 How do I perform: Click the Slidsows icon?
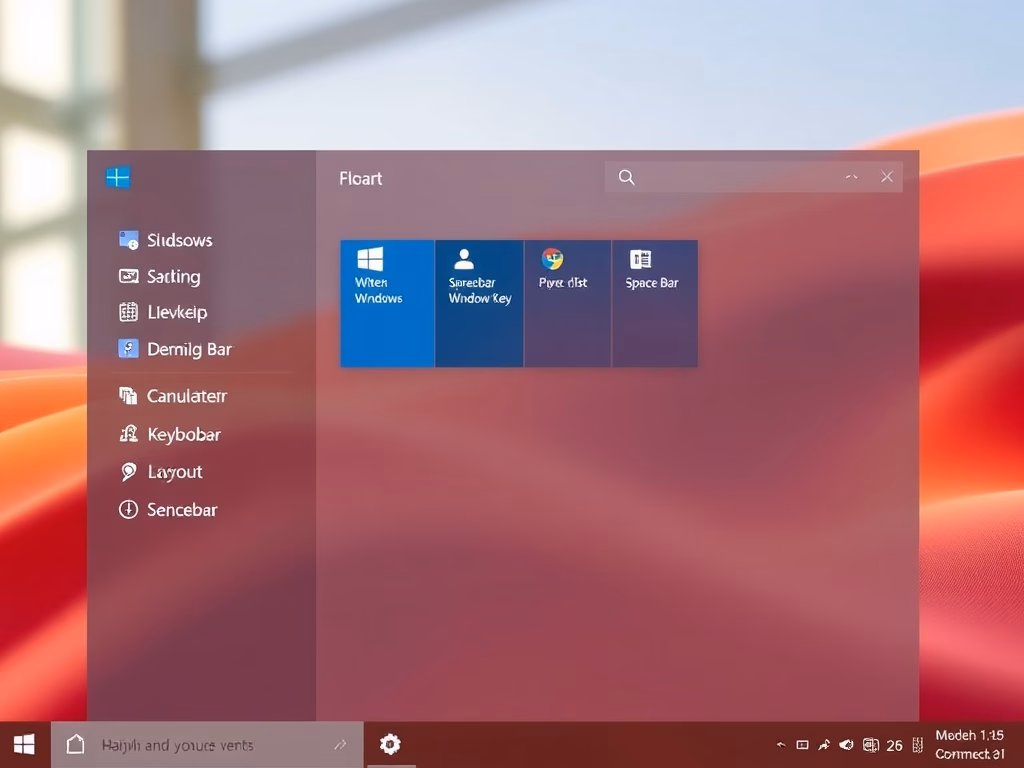click(x=129, y=240)
